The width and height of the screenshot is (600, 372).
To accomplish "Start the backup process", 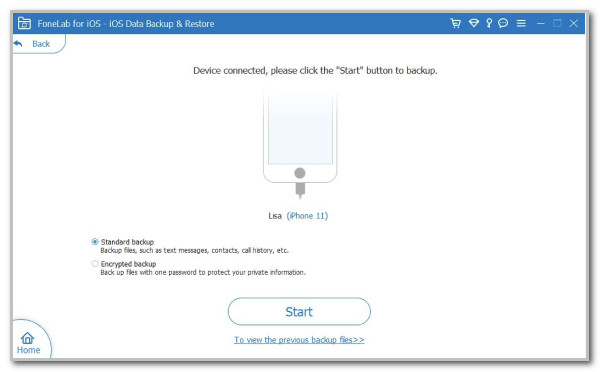I will pyautogui.click(x=299, y=312).
